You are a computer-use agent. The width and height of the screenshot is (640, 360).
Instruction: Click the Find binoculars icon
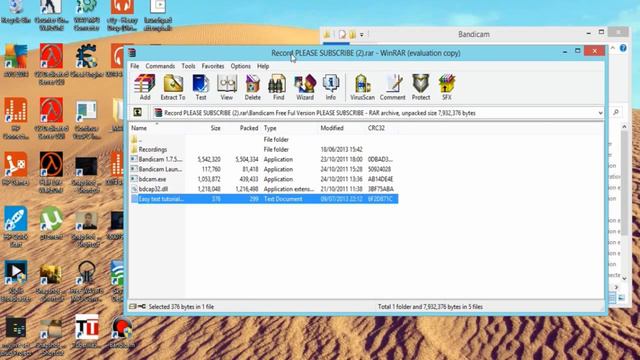coord(278,87)
